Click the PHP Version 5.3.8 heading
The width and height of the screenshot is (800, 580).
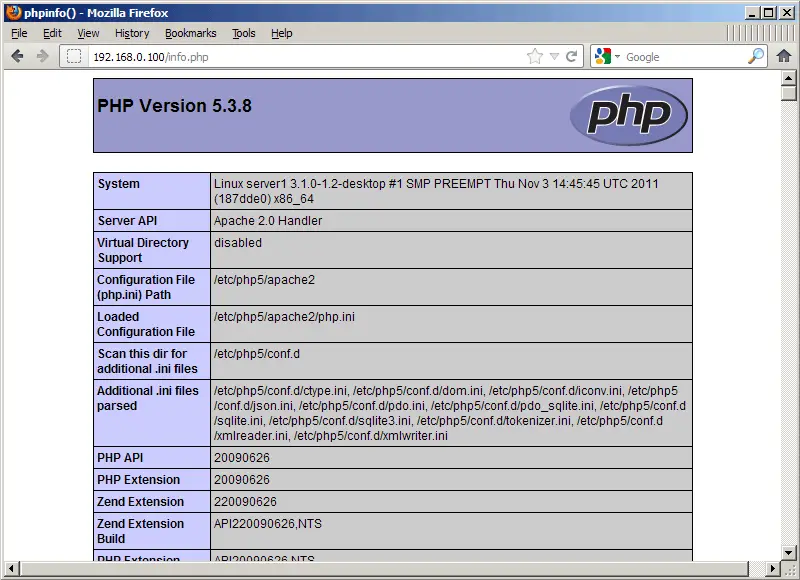[174, 106]
